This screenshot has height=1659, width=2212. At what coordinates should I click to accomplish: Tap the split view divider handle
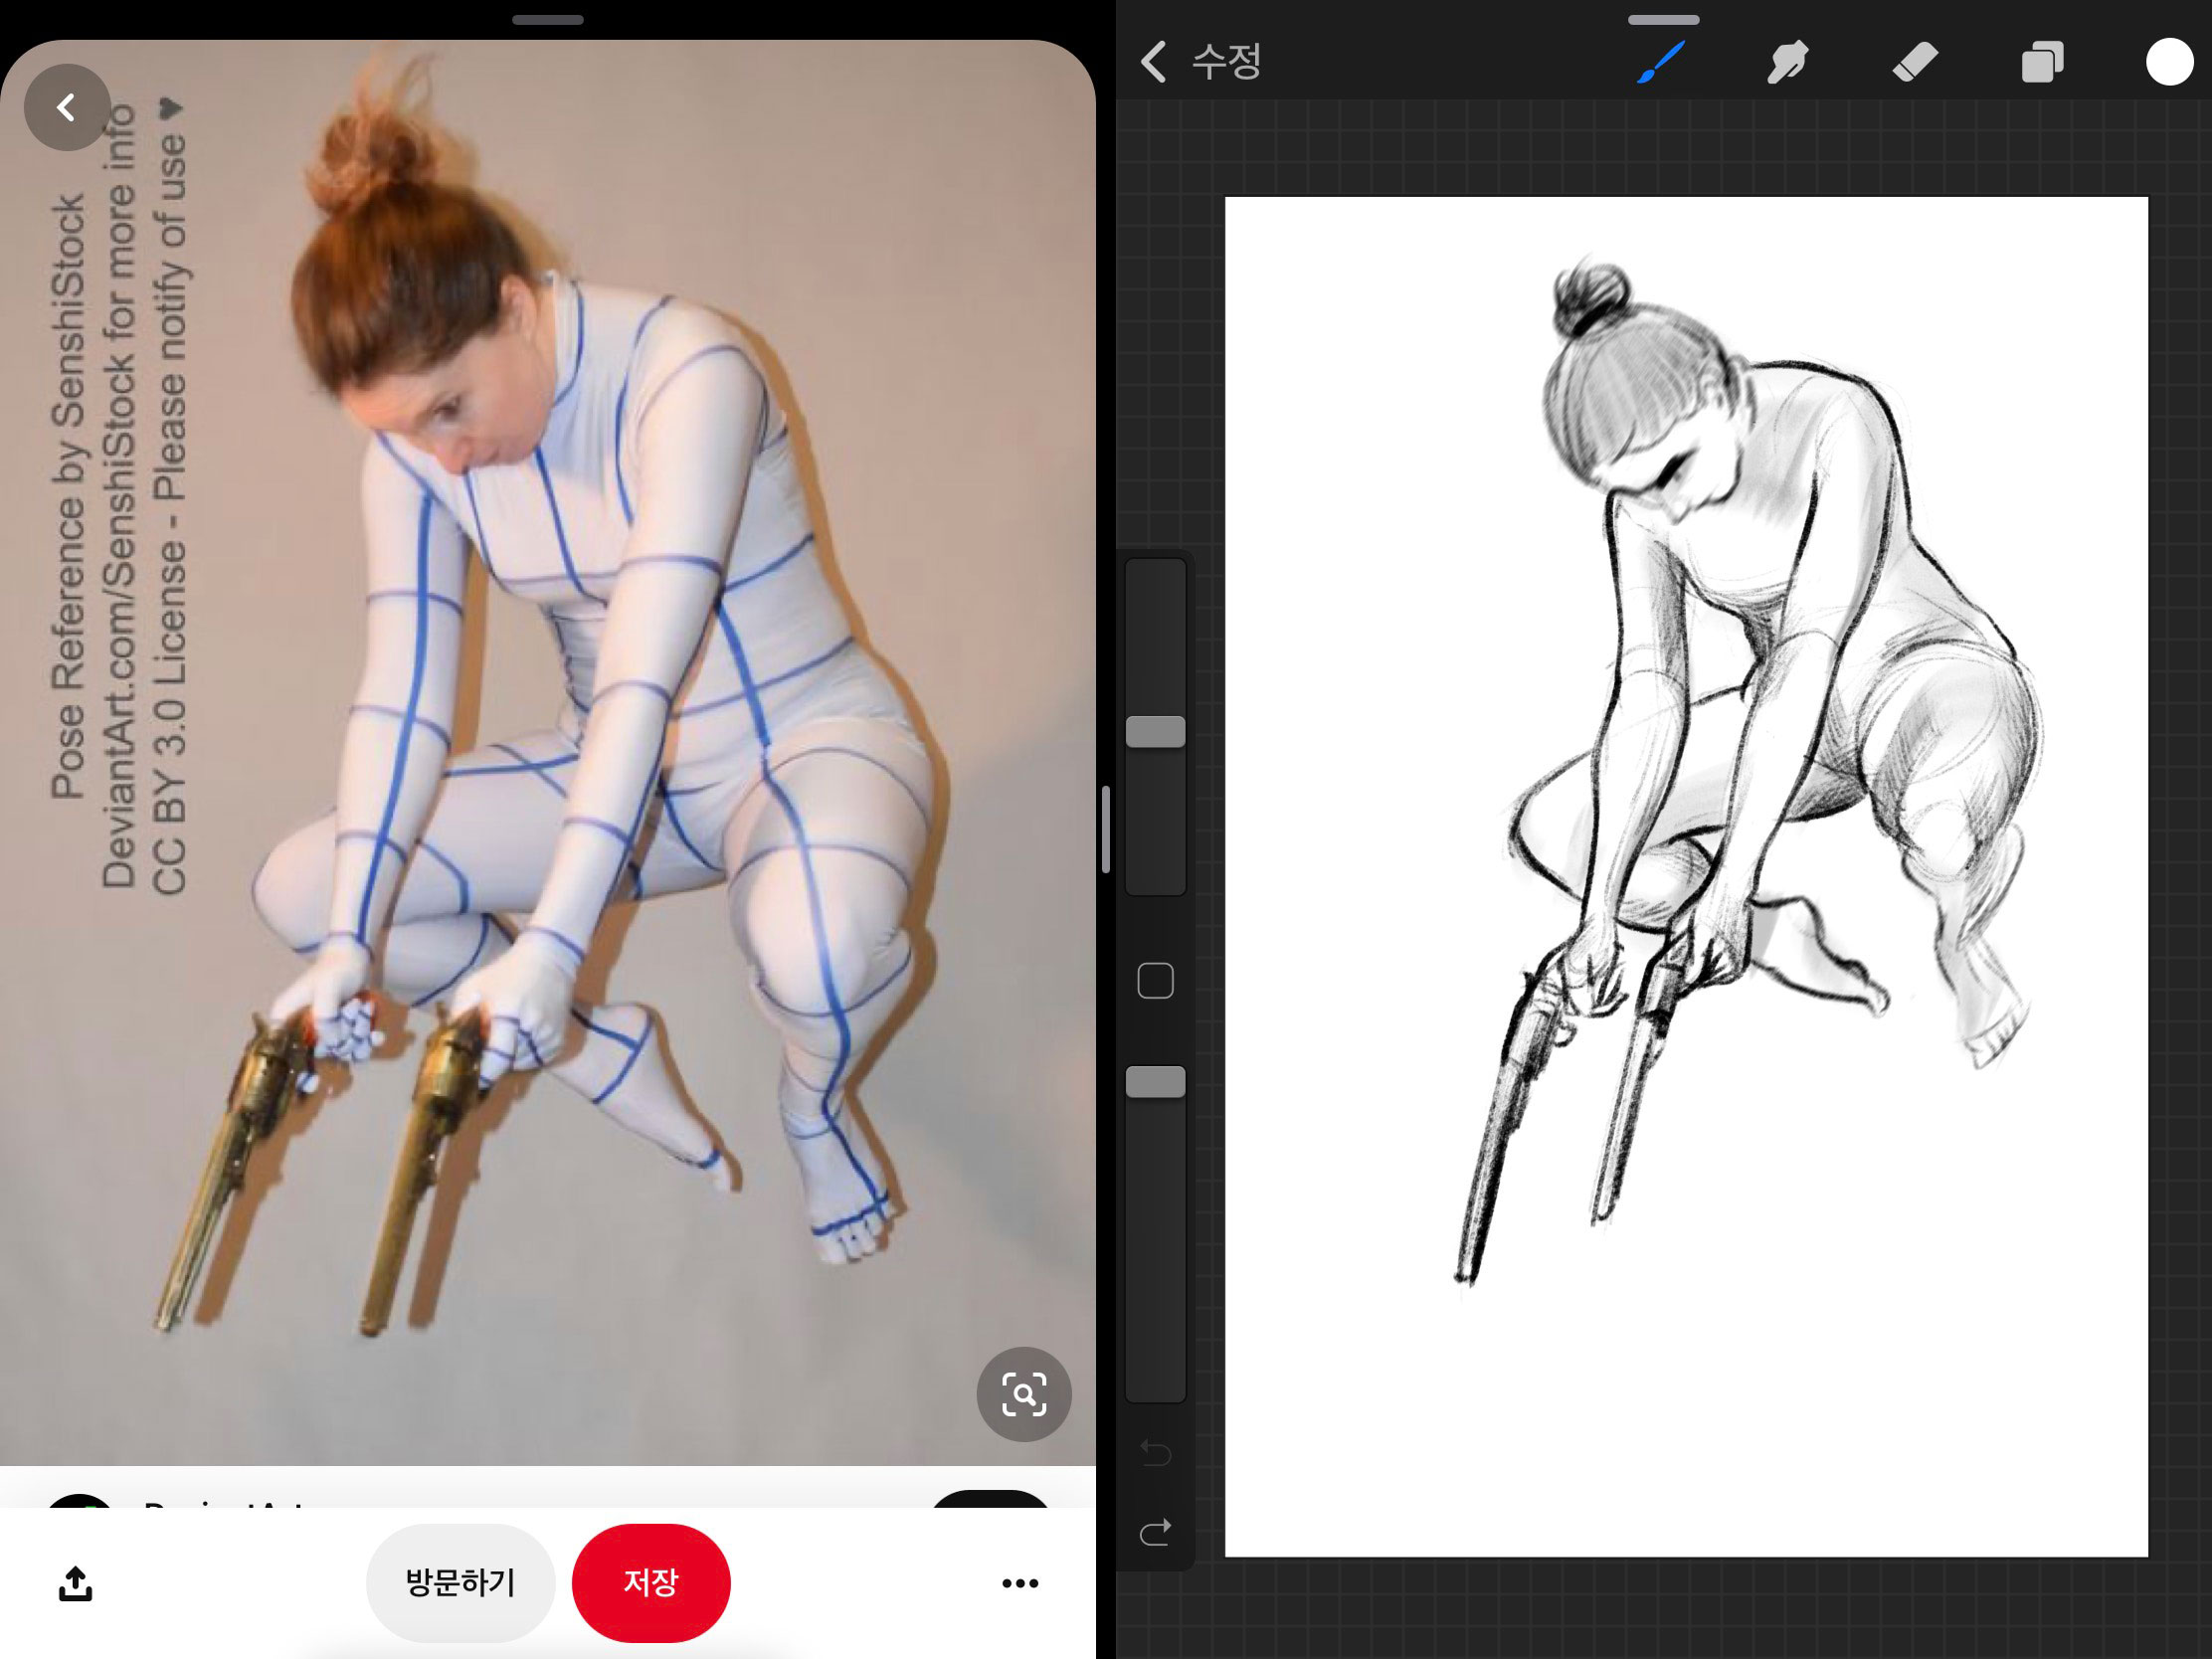(1105, 829)
